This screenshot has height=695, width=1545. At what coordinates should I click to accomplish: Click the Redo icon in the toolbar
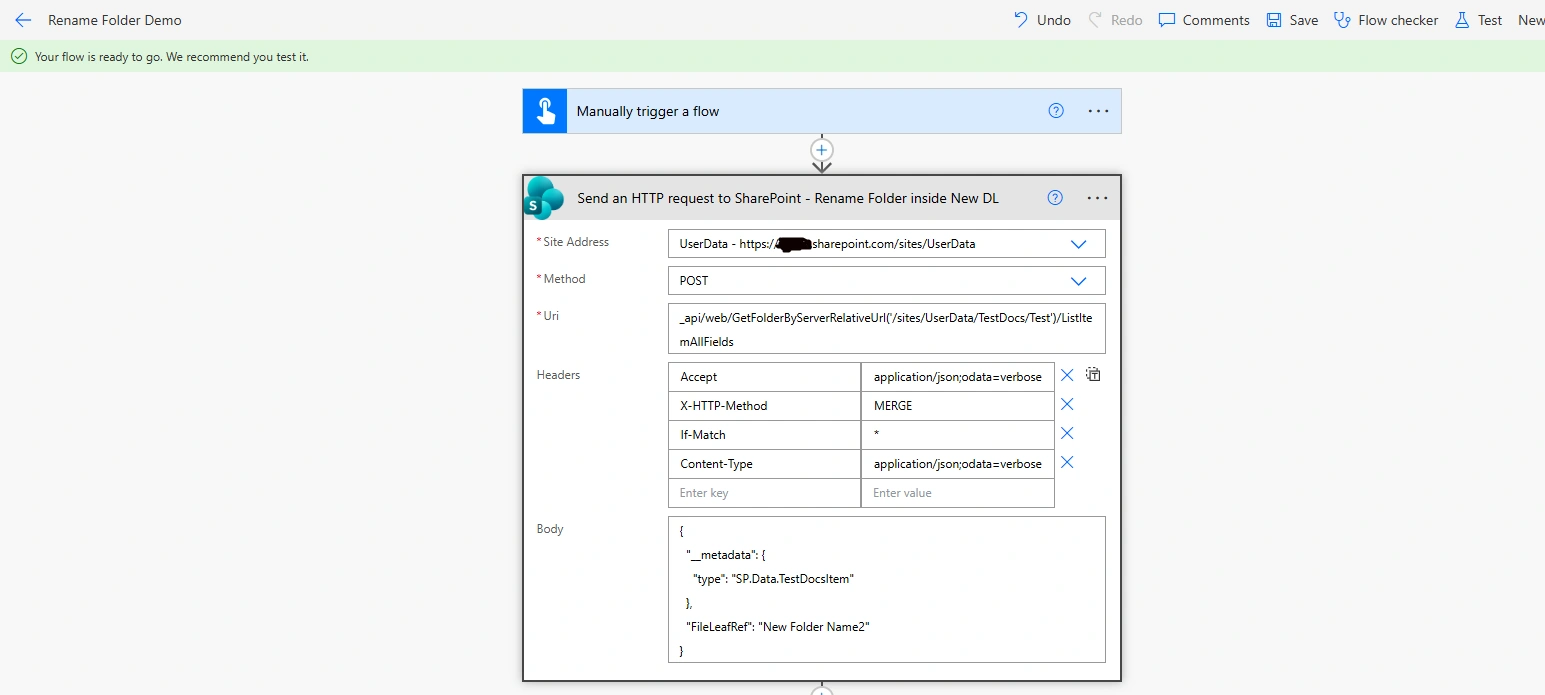tap(1095, 20)
